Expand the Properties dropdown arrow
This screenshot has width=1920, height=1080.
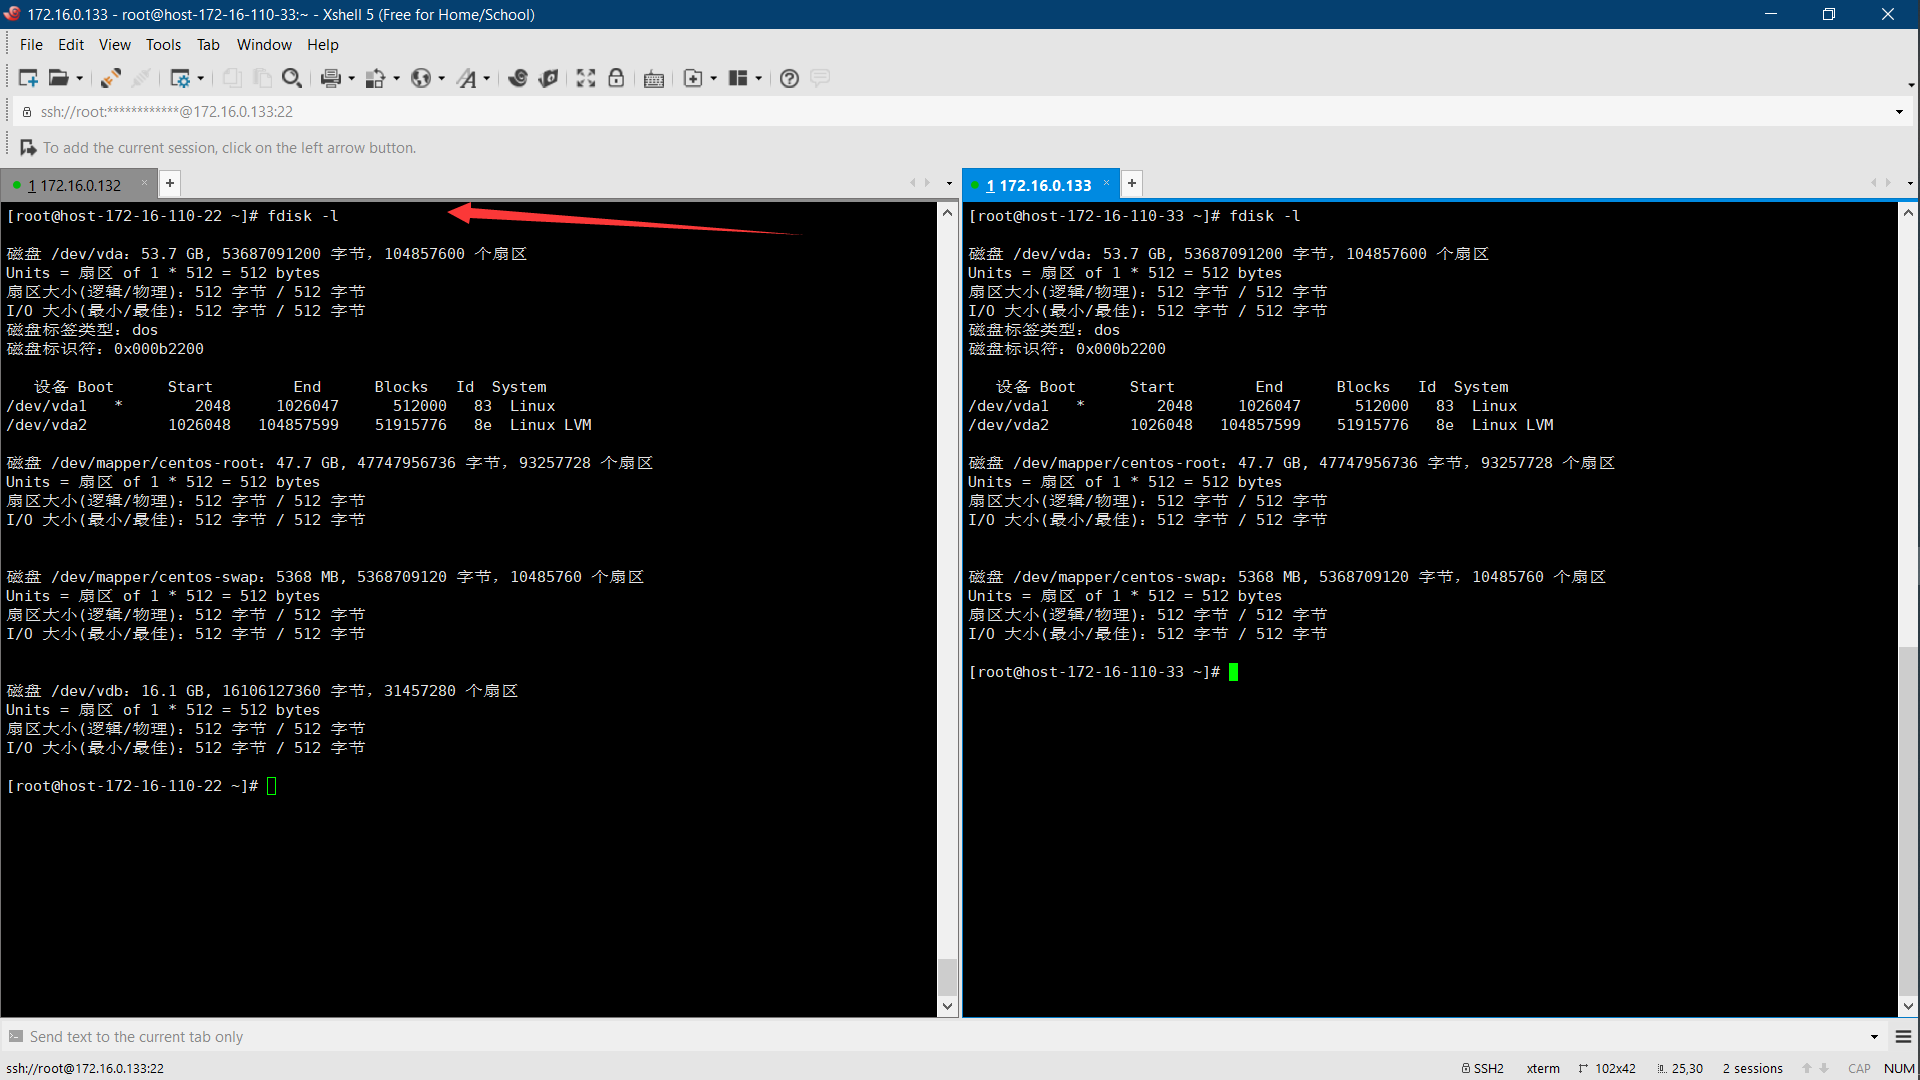point(201,78)
